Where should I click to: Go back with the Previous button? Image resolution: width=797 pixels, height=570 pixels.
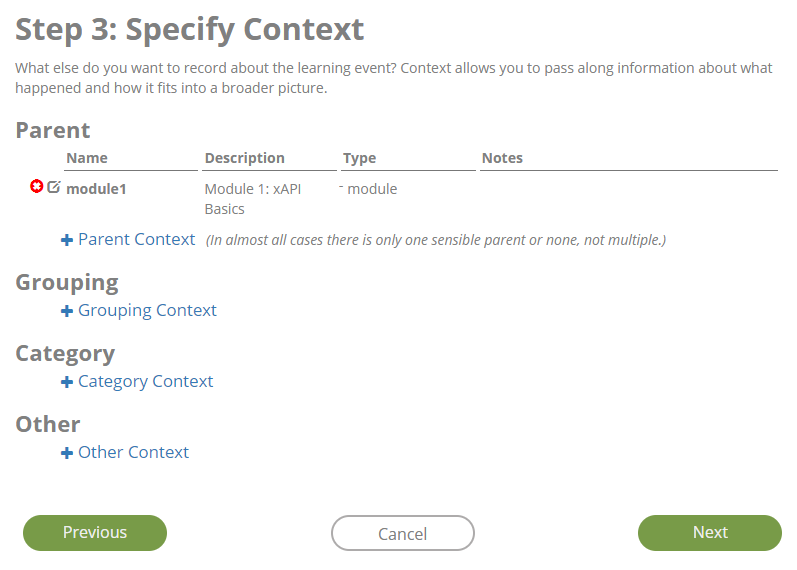95,532
